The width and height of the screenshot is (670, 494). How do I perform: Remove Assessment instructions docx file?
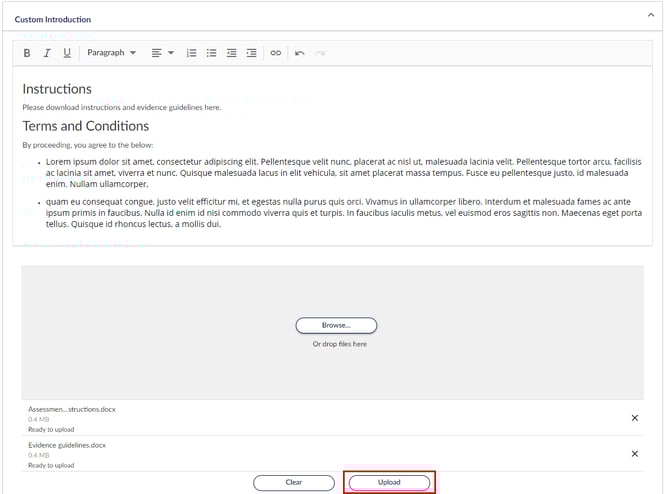click(x=635, y=418)
